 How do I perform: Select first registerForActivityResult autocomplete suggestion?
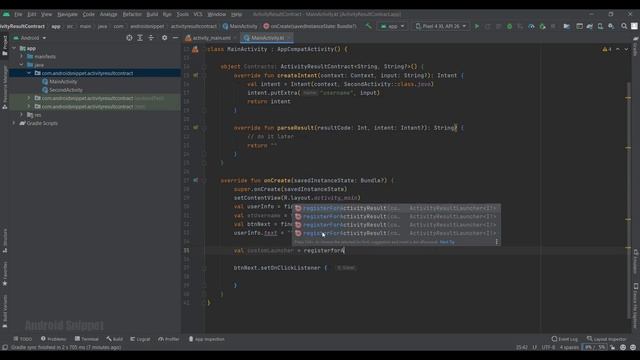[396, 208]
